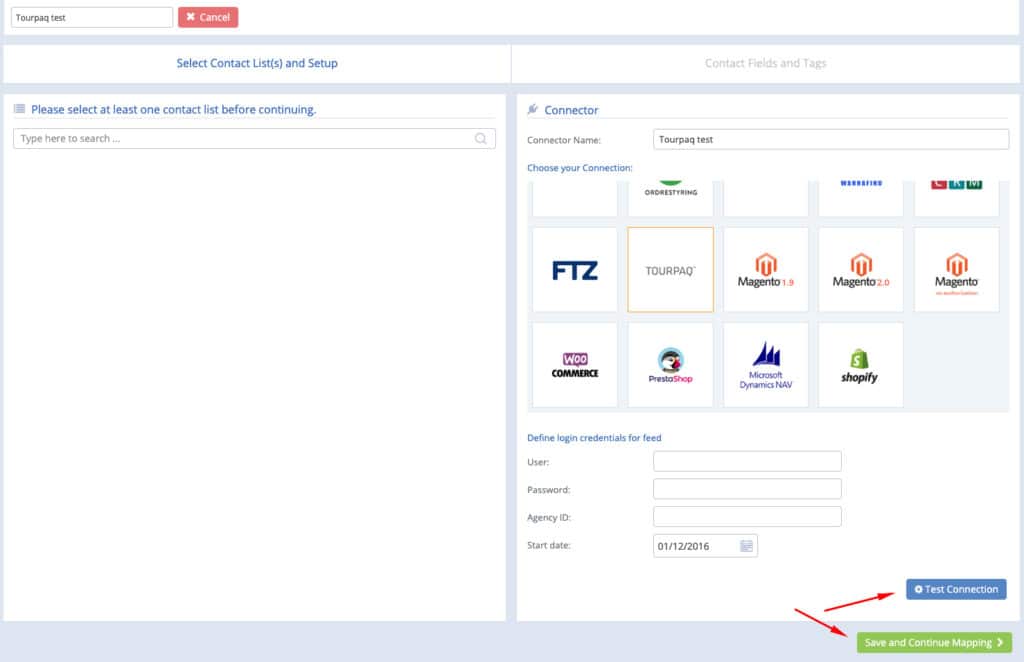Click the contact list search box
The width and height of the screenshot is (1024, 662).
tap(254, 138)
